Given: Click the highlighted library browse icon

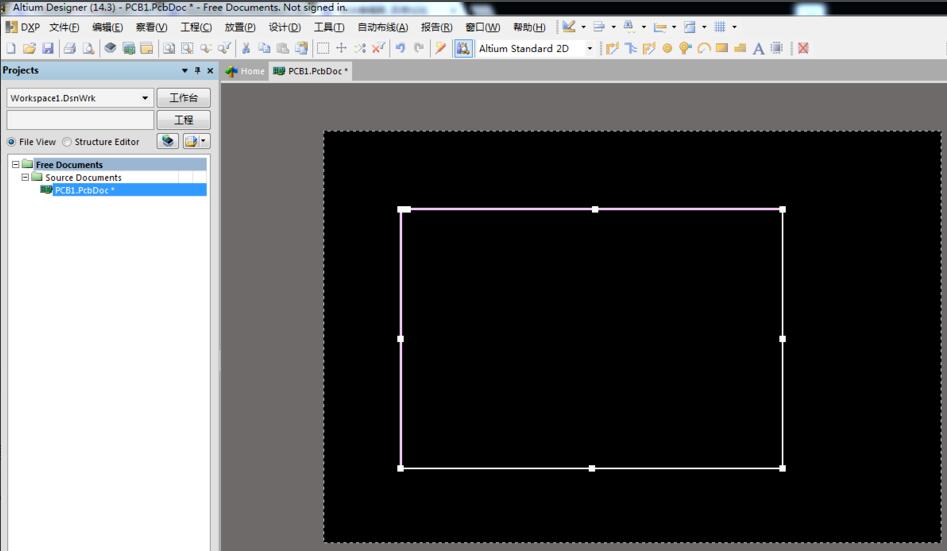Looking at the screenshot, I should [463, 48].
